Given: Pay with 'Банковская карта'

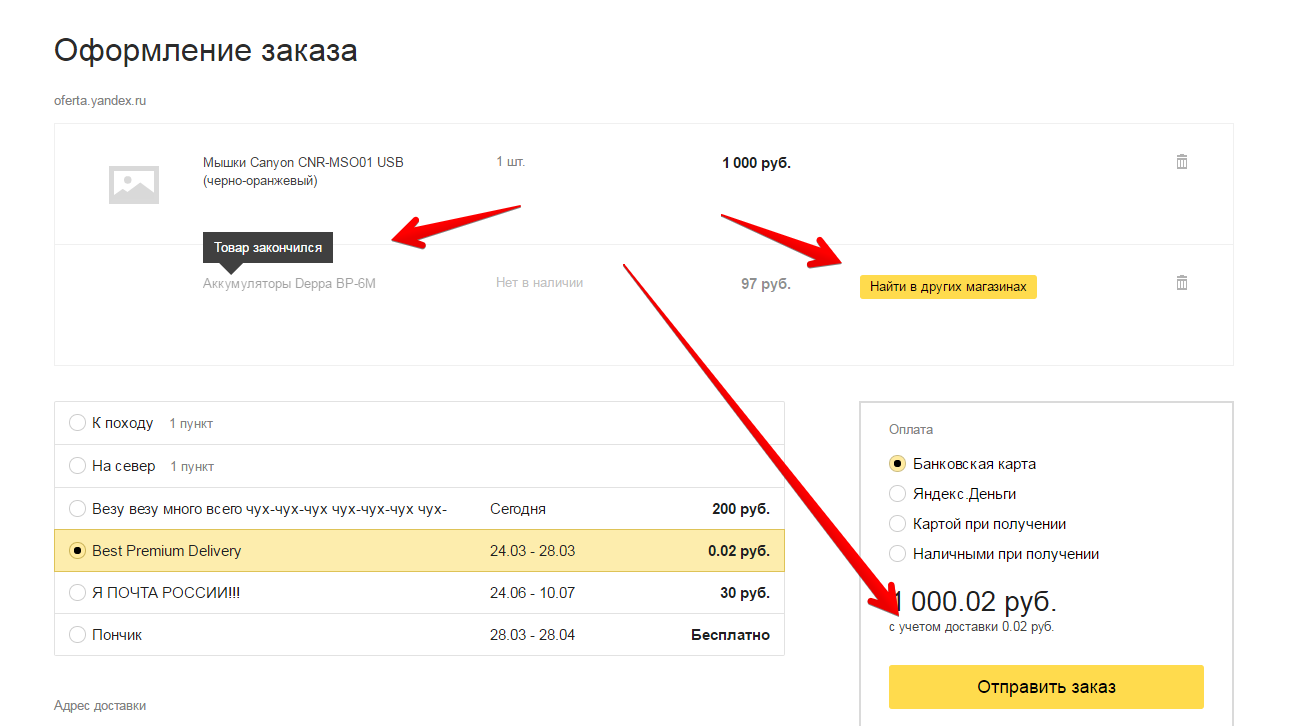Looking at the screenshot, I should coord(897,464).
